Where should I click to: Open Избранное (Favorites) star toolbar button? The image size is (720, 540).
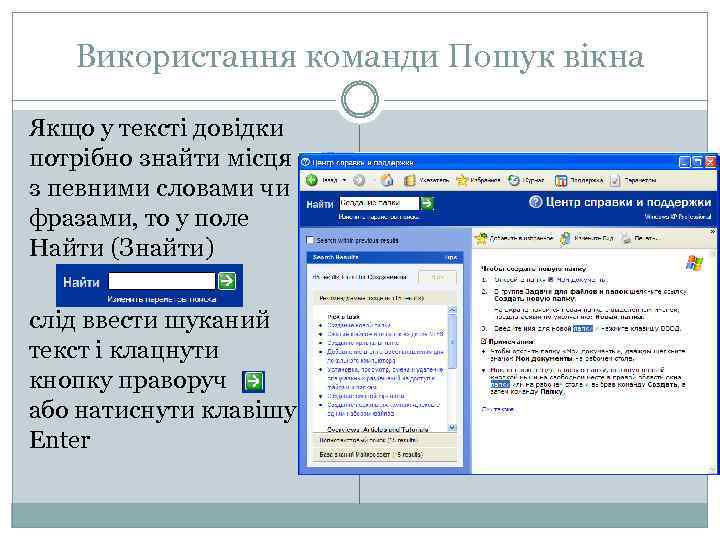[478, 180]
